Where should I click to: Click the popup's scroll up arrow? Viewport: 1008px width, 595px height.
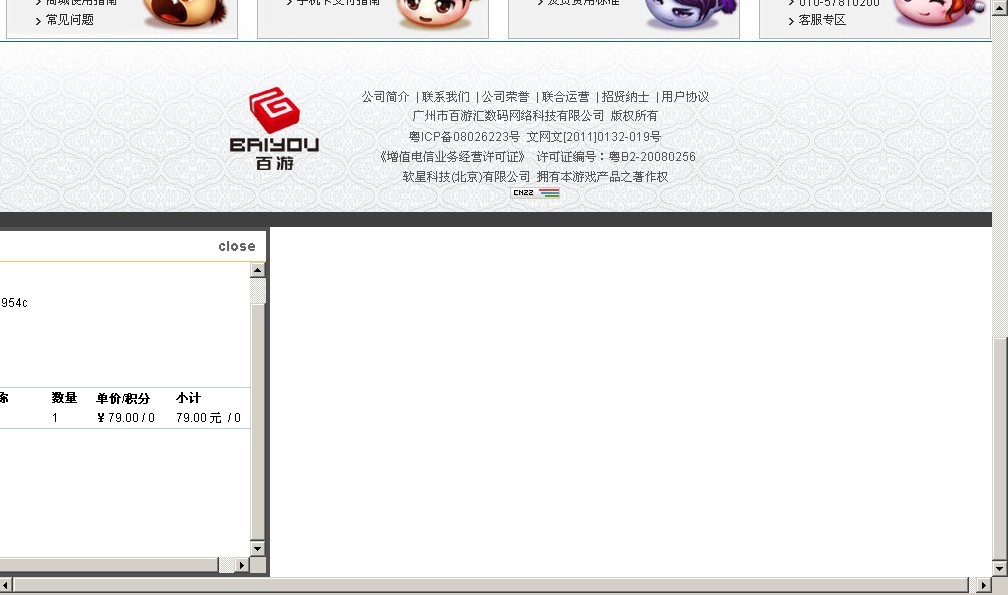(x=258, y=270)
